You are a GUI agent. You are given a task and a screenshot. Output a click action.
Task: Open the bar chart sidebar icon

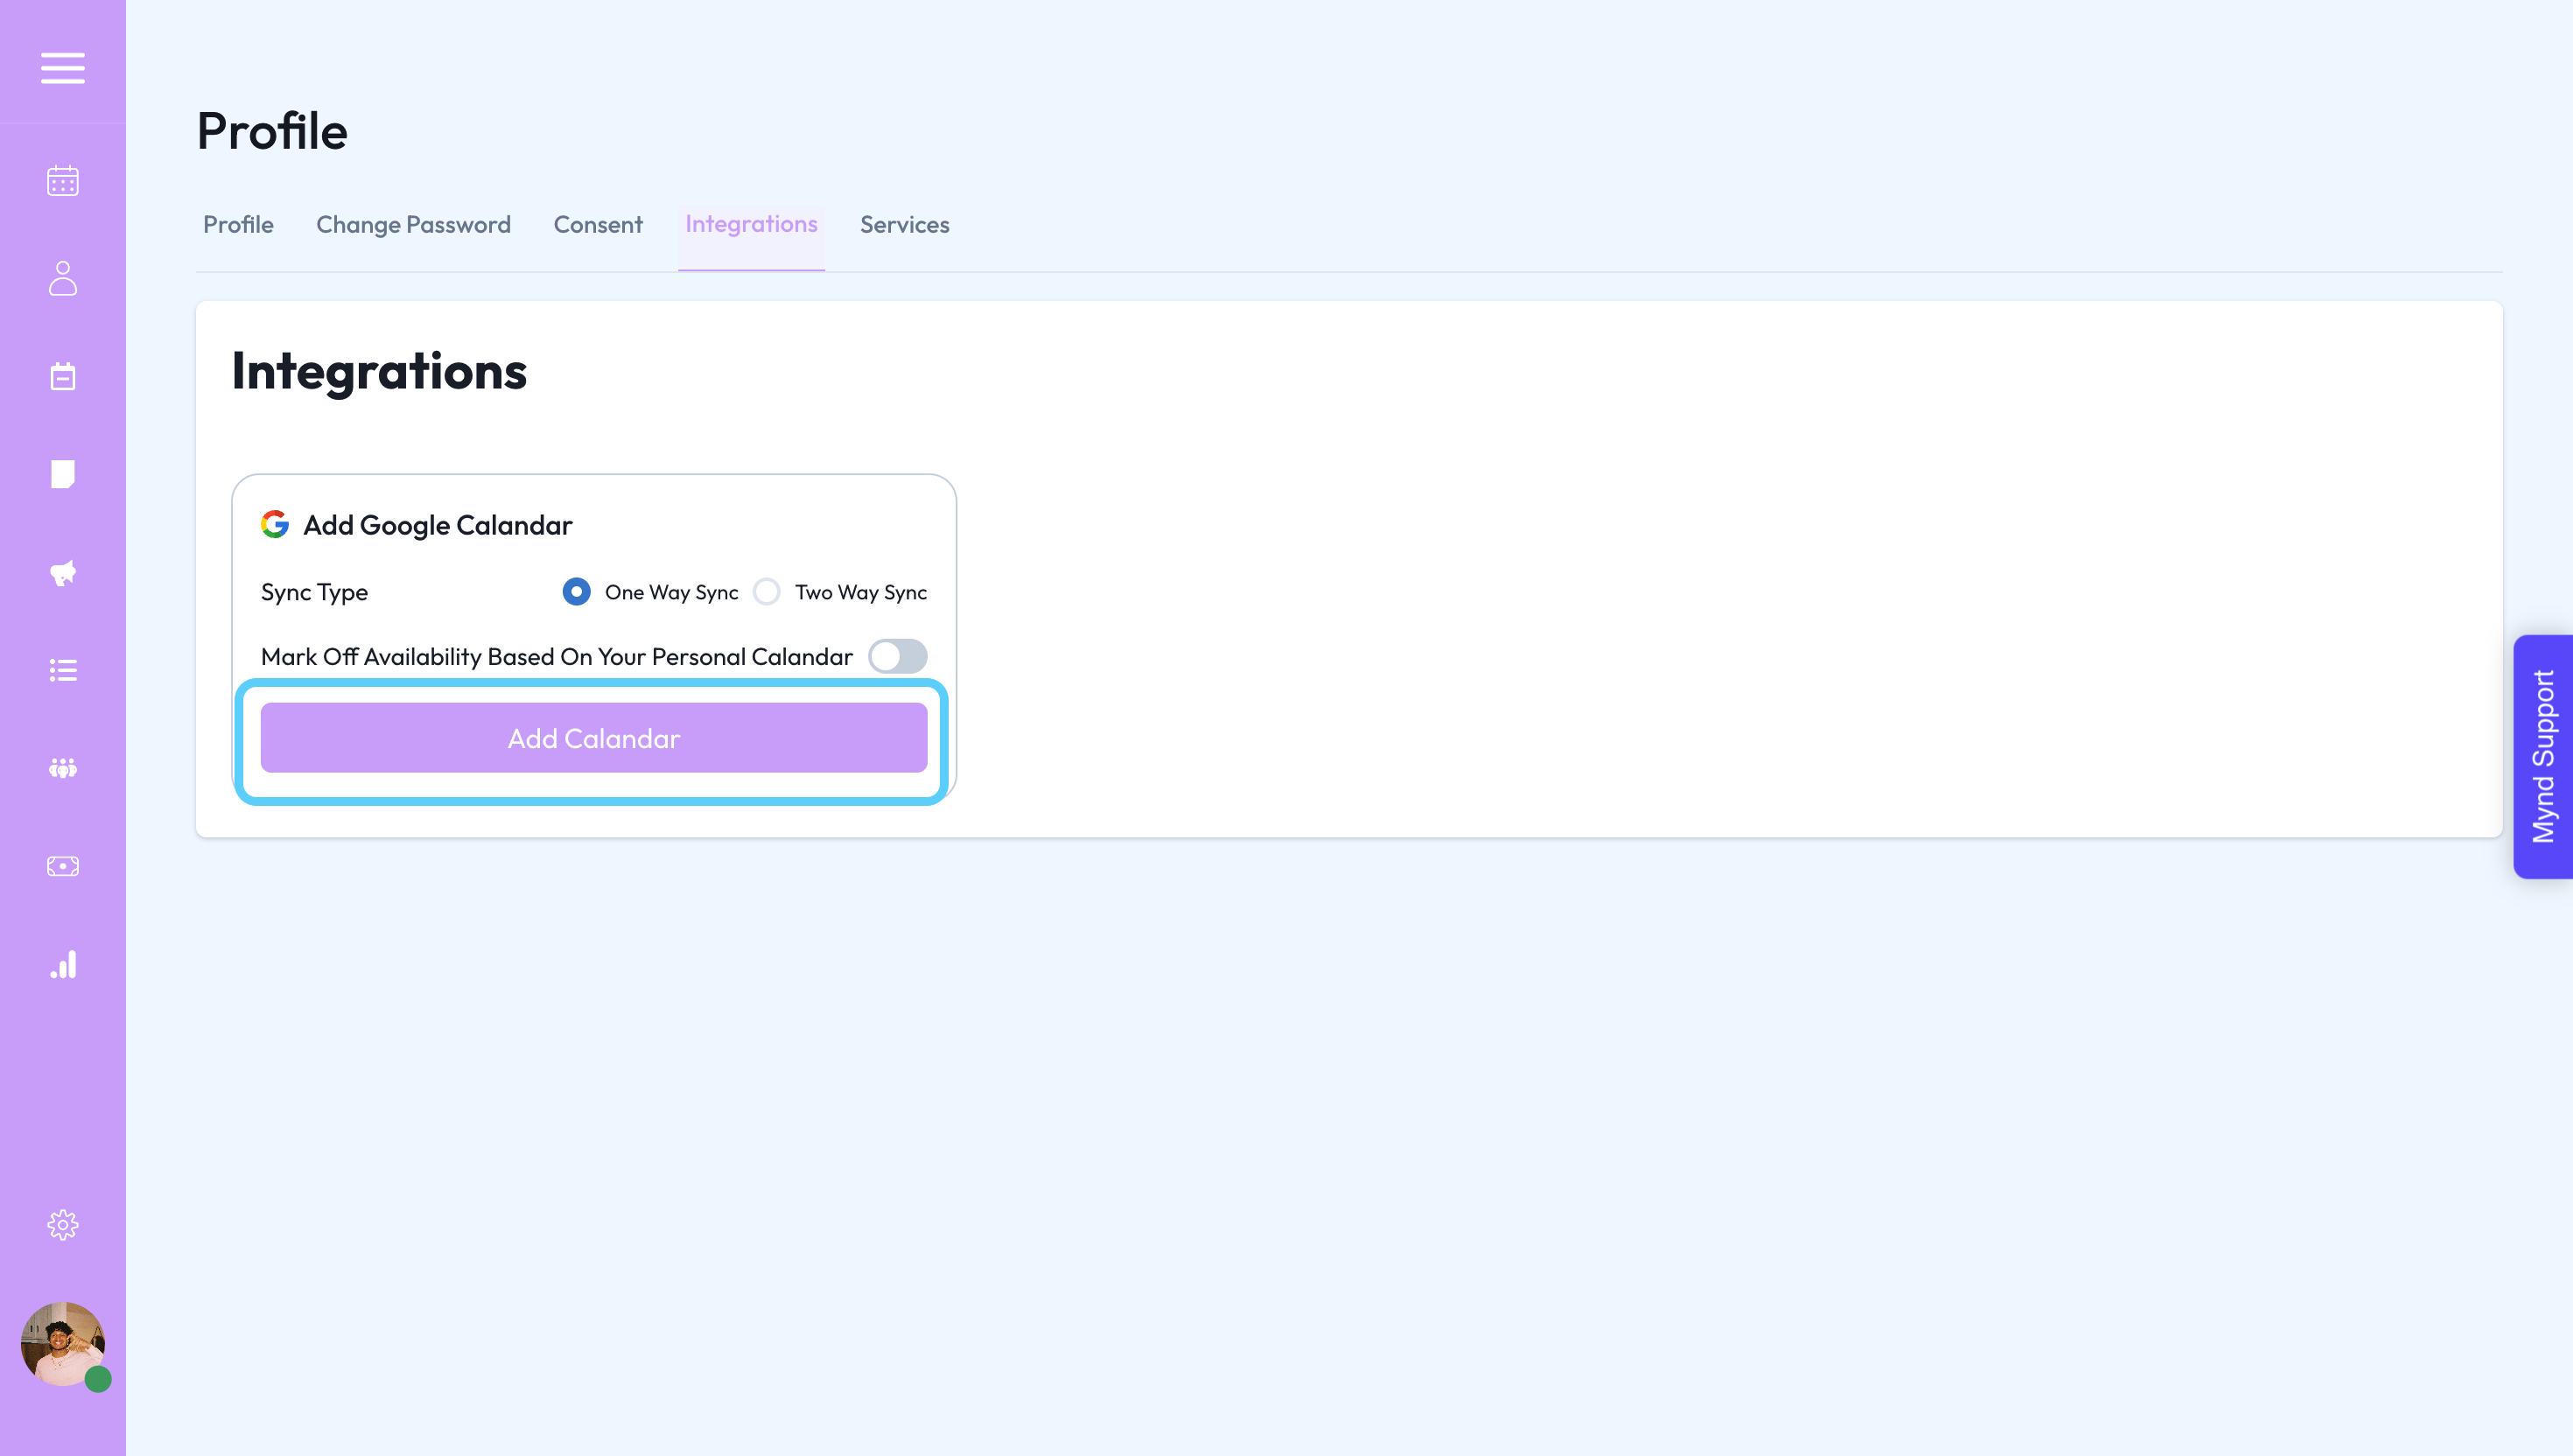click(x=62, y=964)
